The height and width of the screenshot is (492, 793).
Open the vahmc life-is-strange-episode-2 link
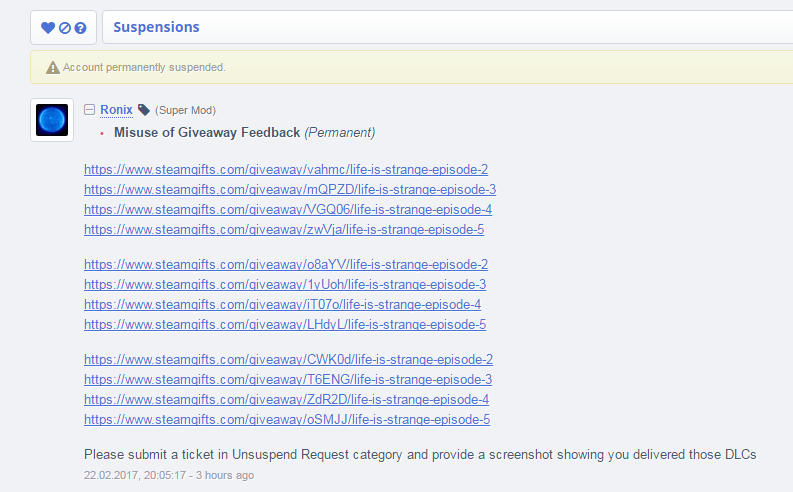pyautogui.click(x=286, y=169)
